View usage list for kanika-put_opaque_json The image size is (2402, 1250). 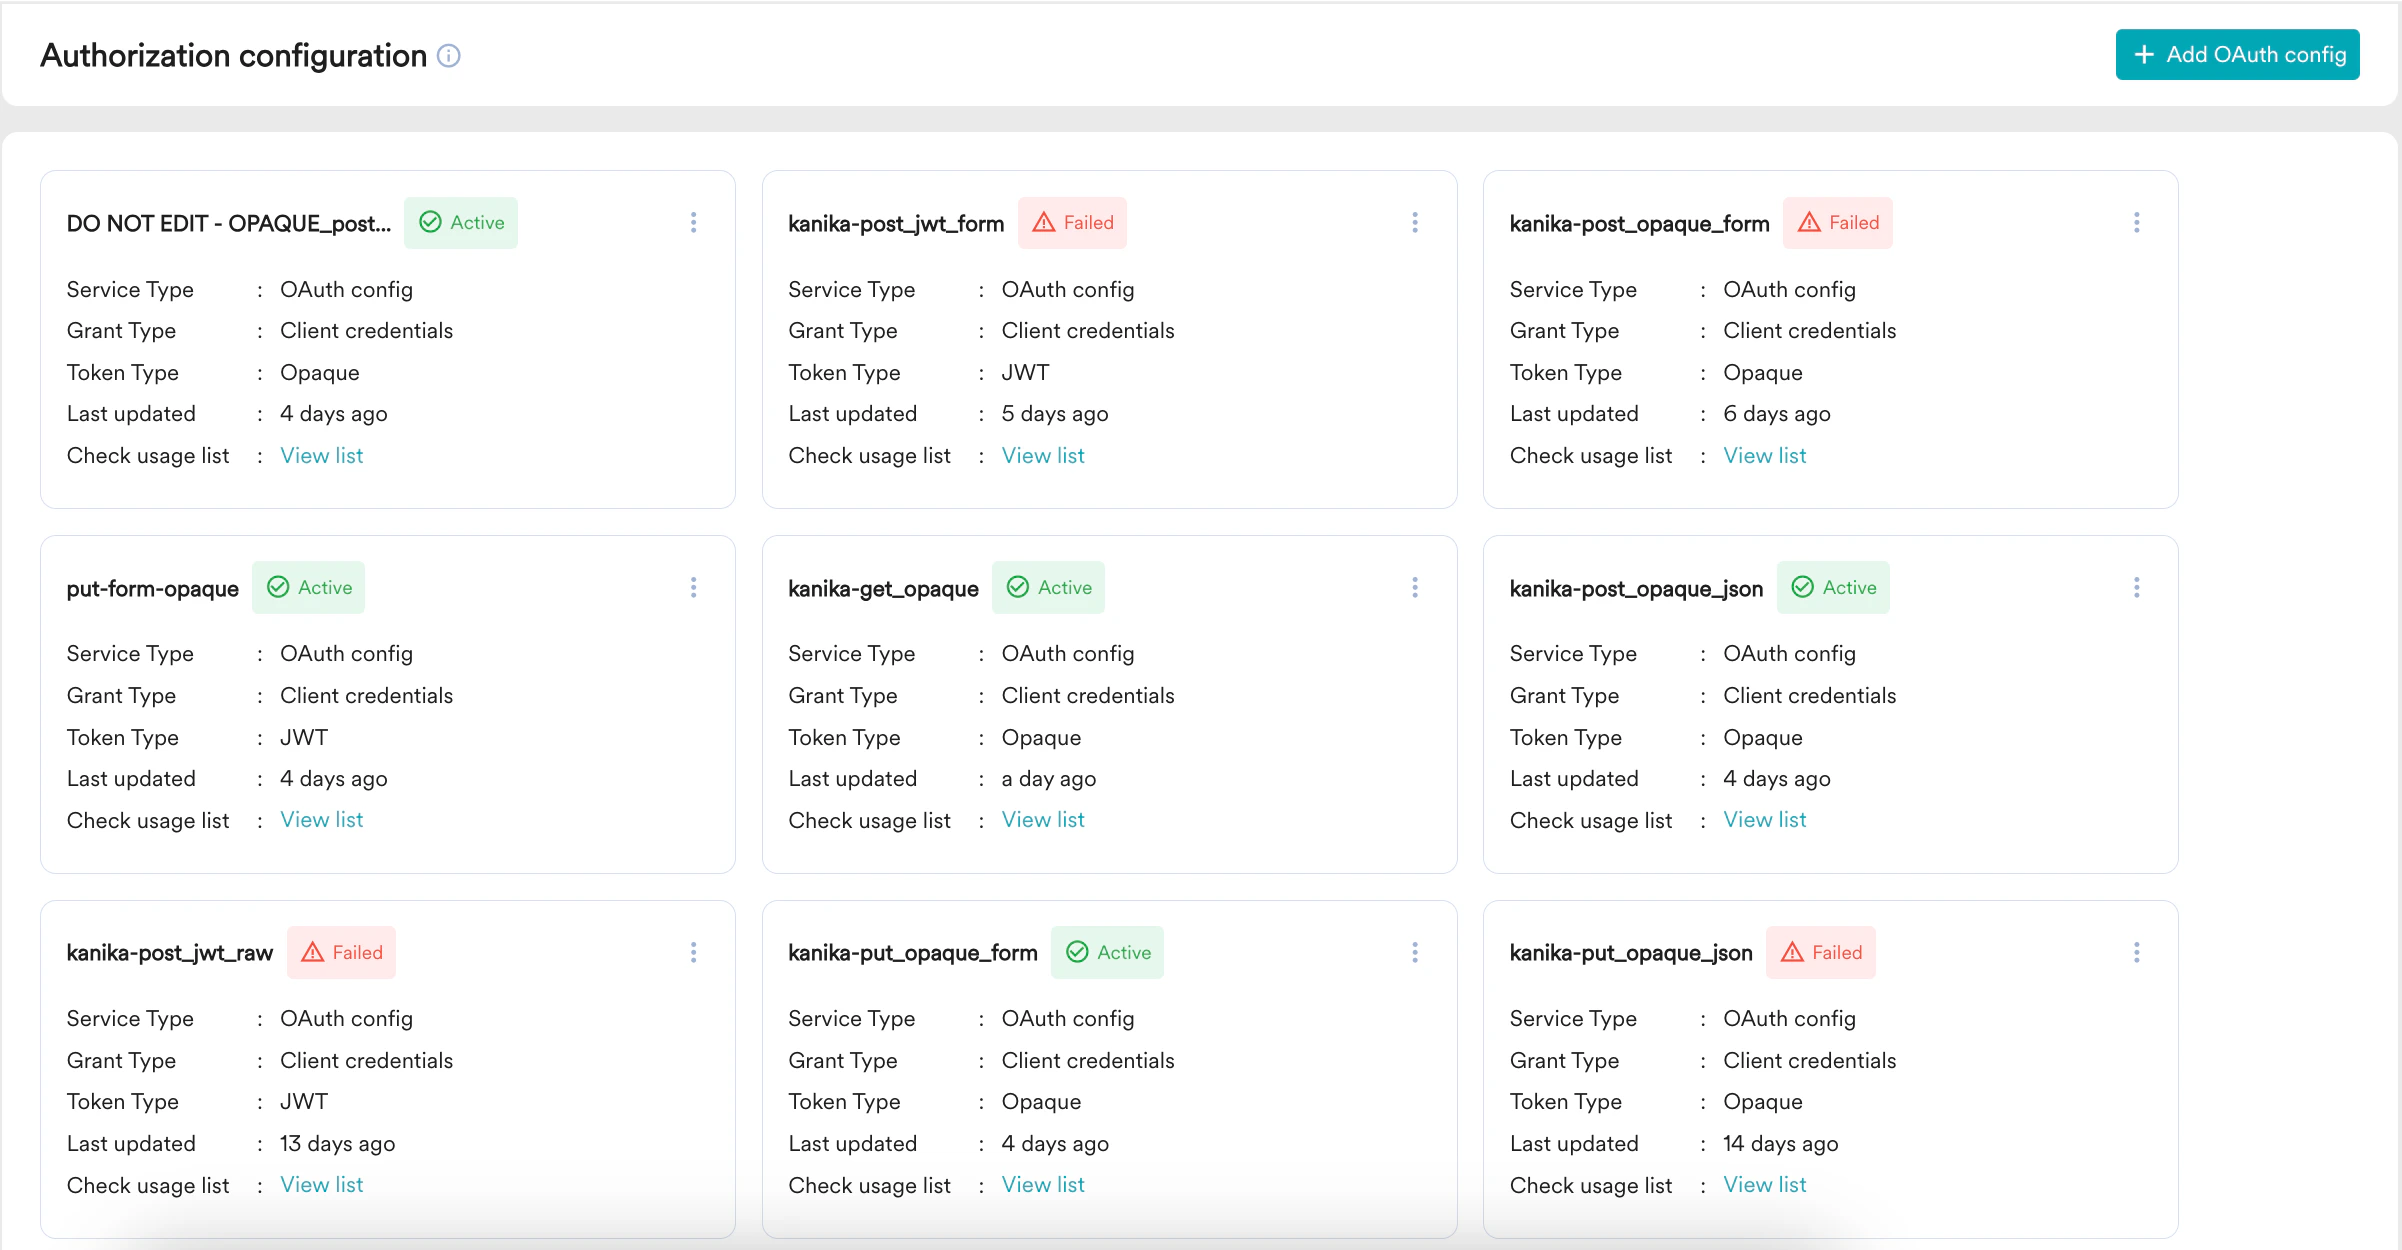(x=1764, y=1184)
